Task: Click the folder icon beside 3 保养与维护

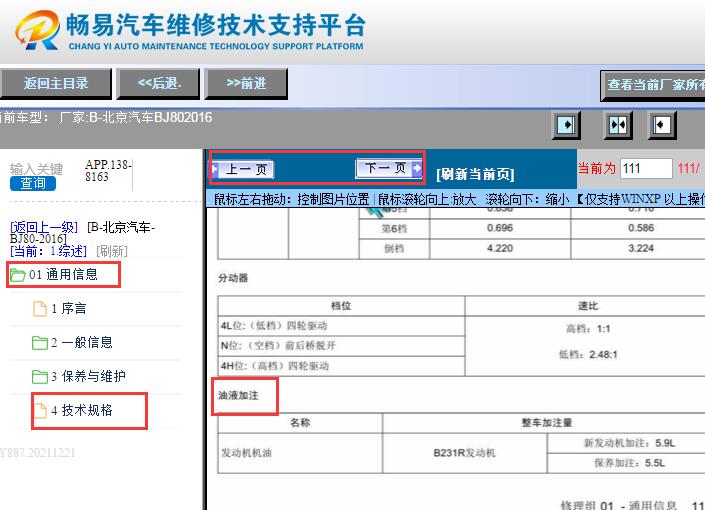Action: coord(40,376)
